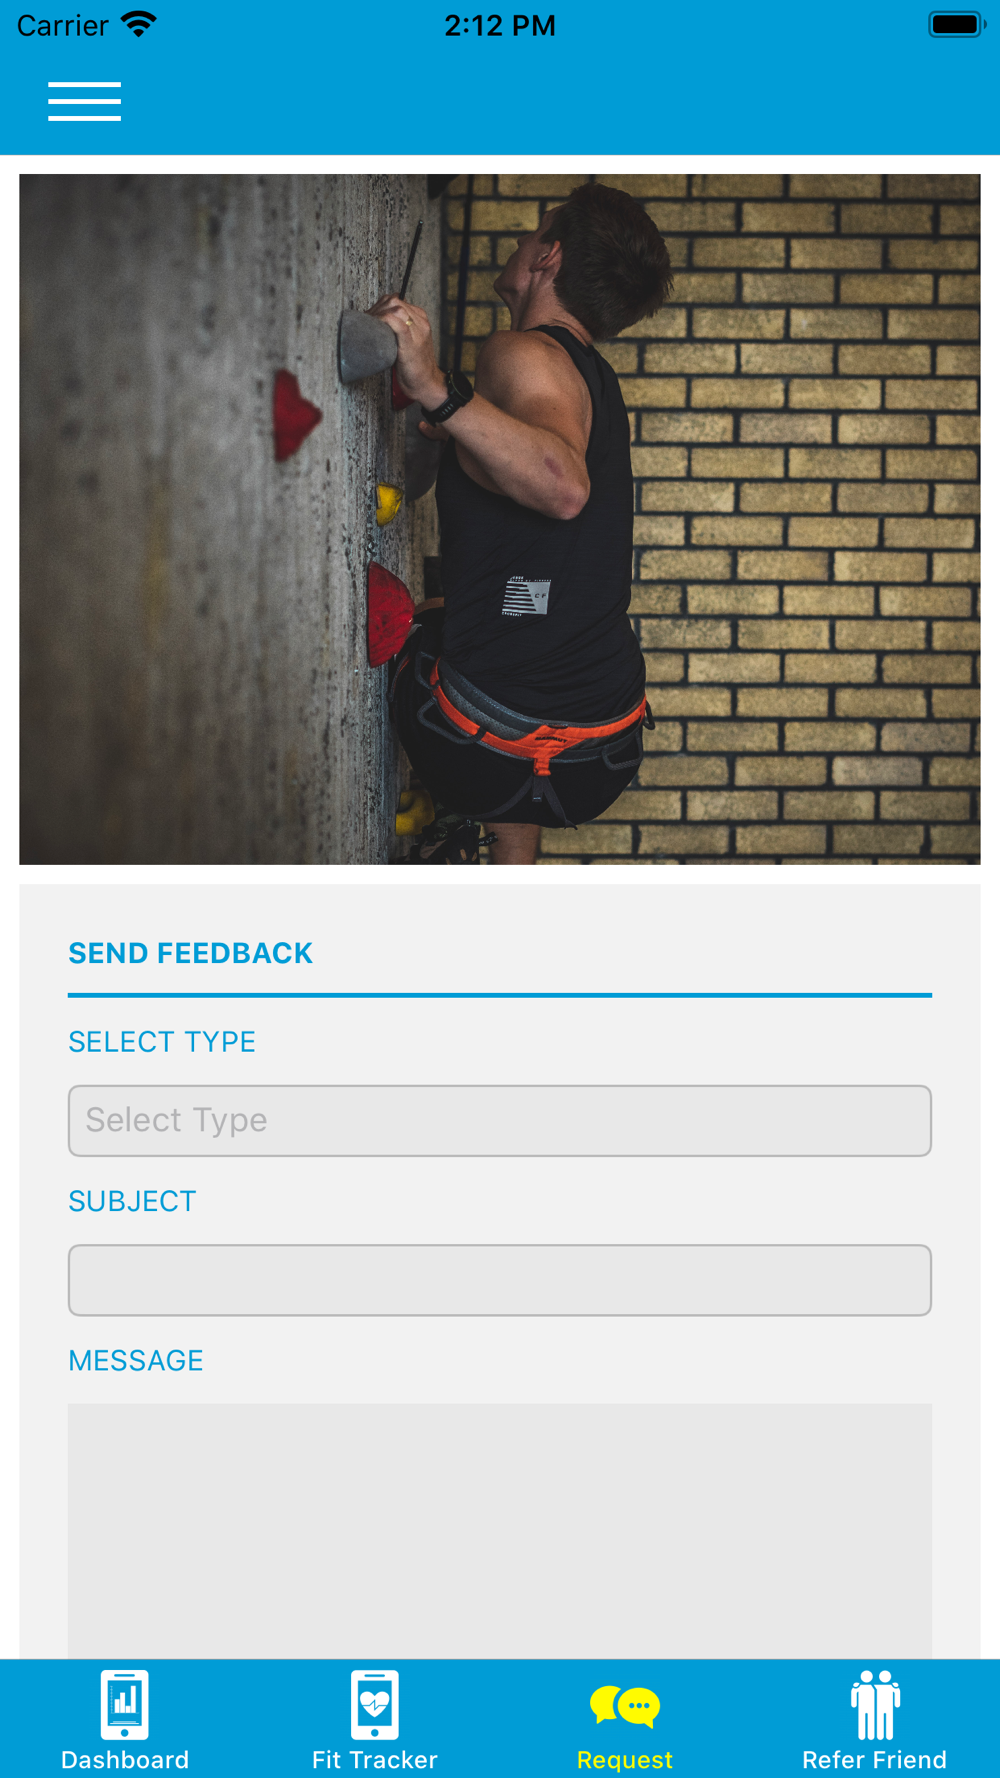Tap the Fit Tracker heart icon
This screenshot has height=1778, width=1000.
(375, 1705)
